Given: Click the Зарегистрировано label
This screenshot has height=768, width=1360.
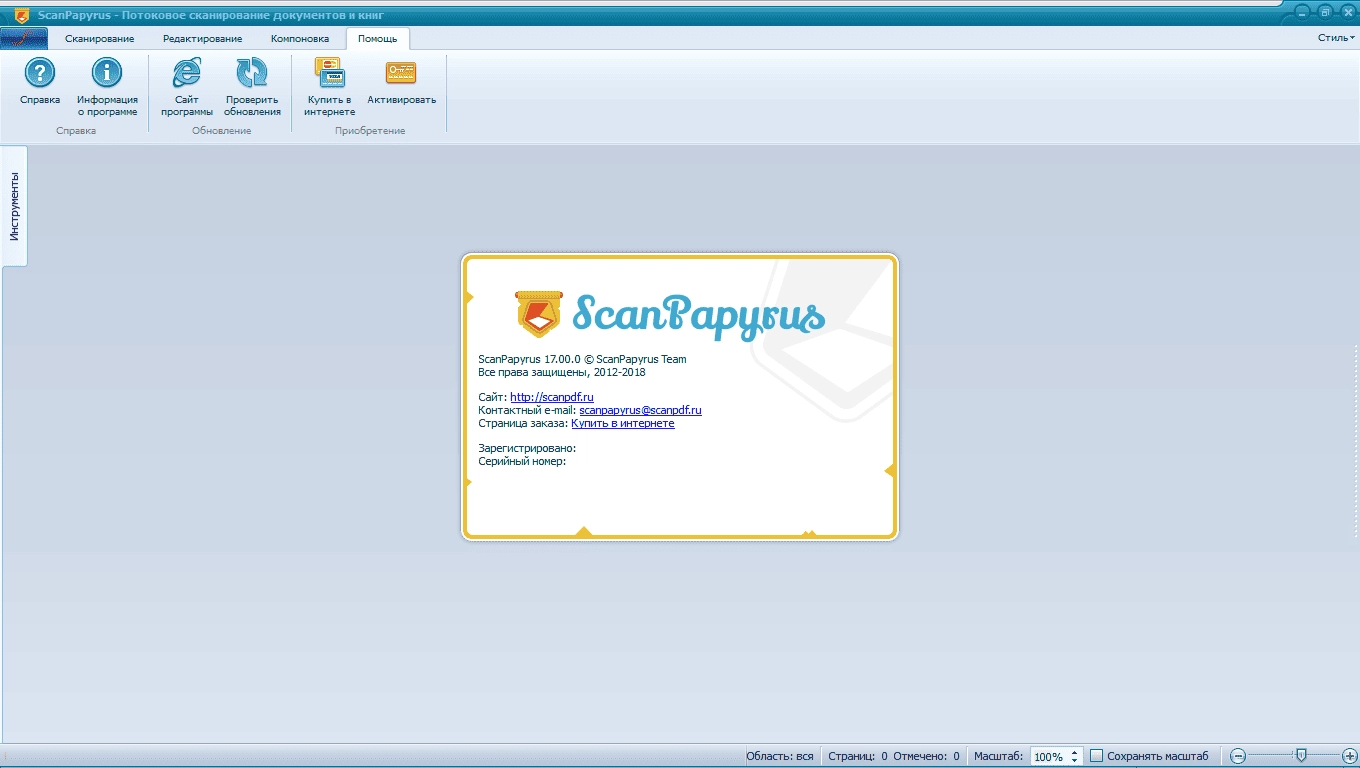Looking at the screenshot, I should pos(528,448).
